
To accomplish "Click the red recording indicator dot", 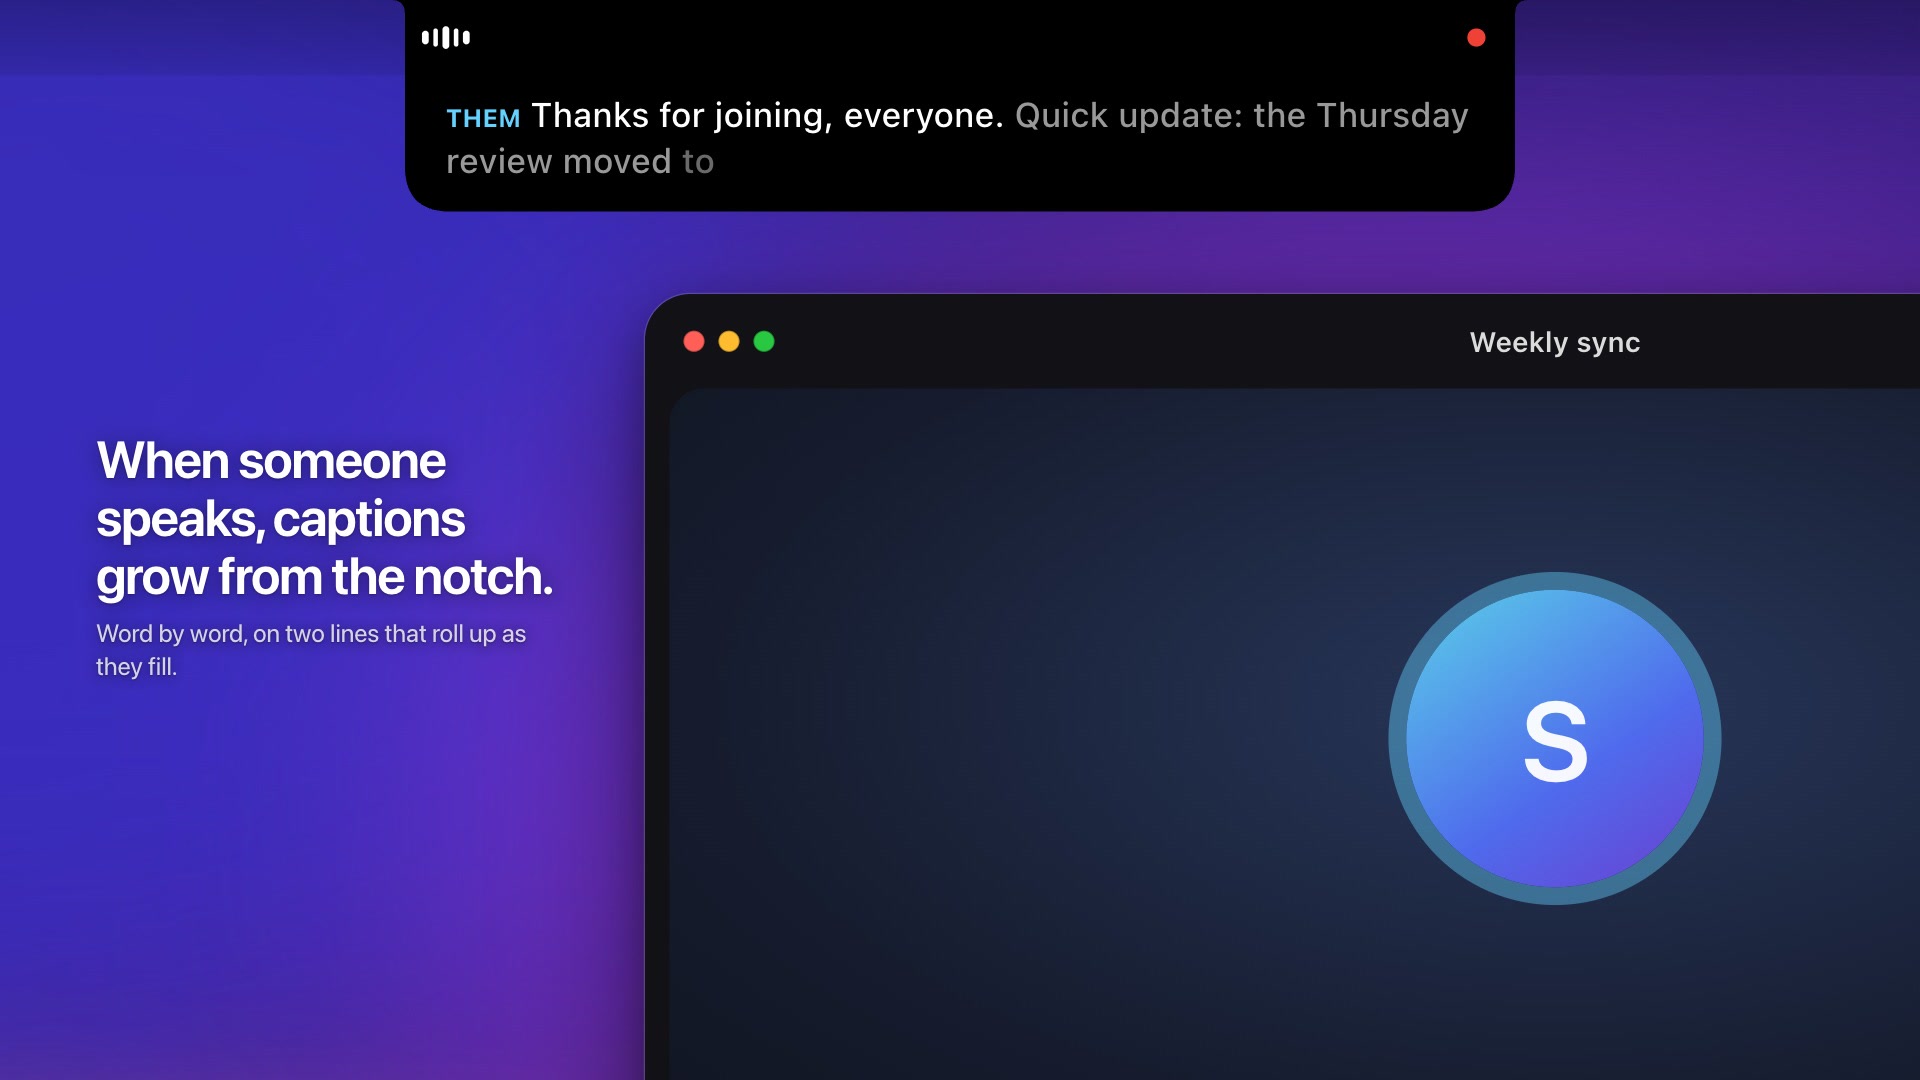I will [x=1476, y=38].
